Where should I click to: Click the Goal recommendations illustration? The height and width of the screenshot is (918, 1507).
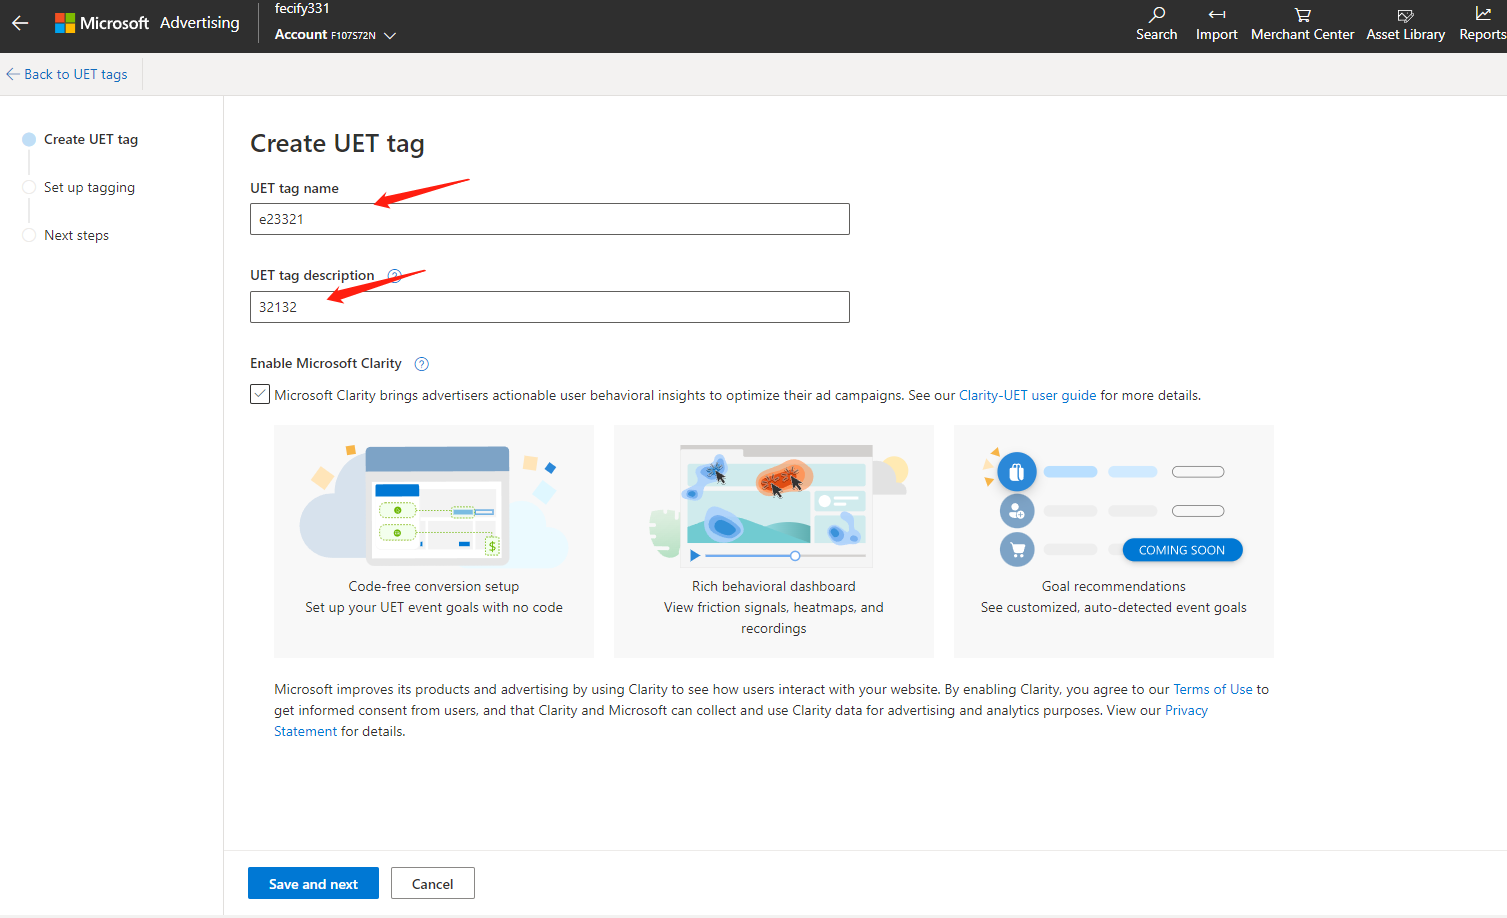coord(1114,509)
